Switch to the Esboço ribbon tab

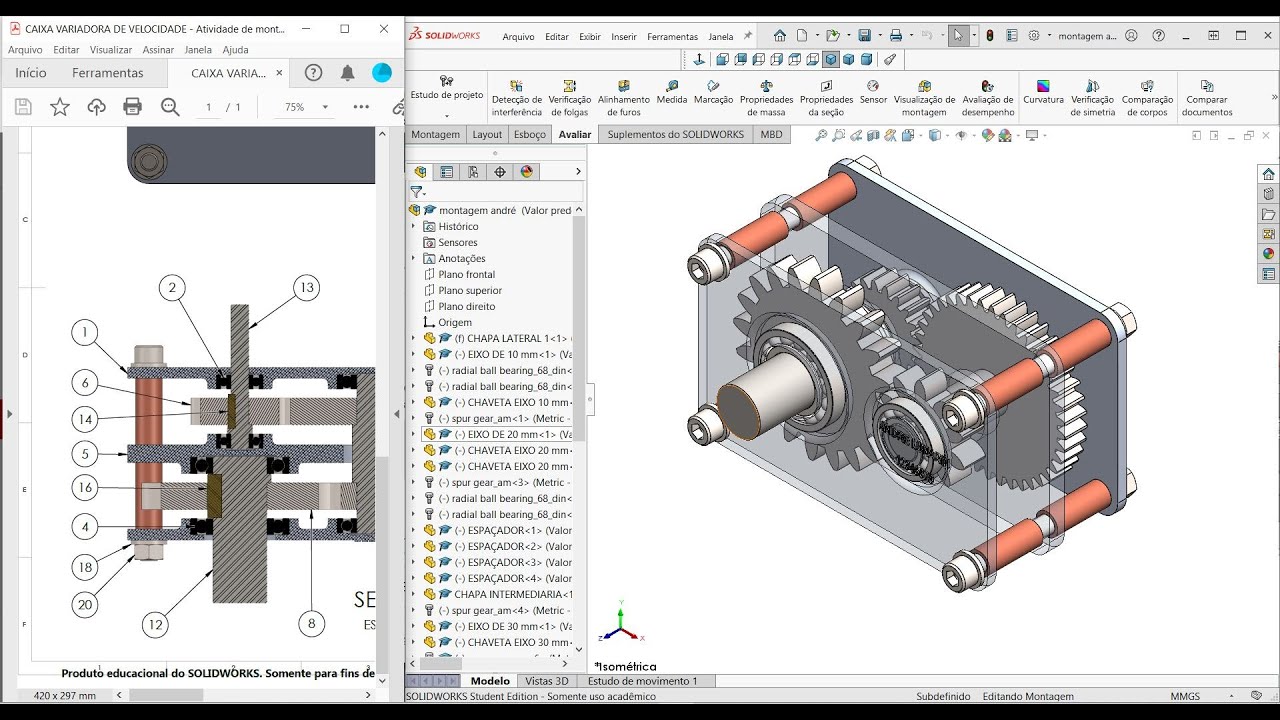click(530, 134)
